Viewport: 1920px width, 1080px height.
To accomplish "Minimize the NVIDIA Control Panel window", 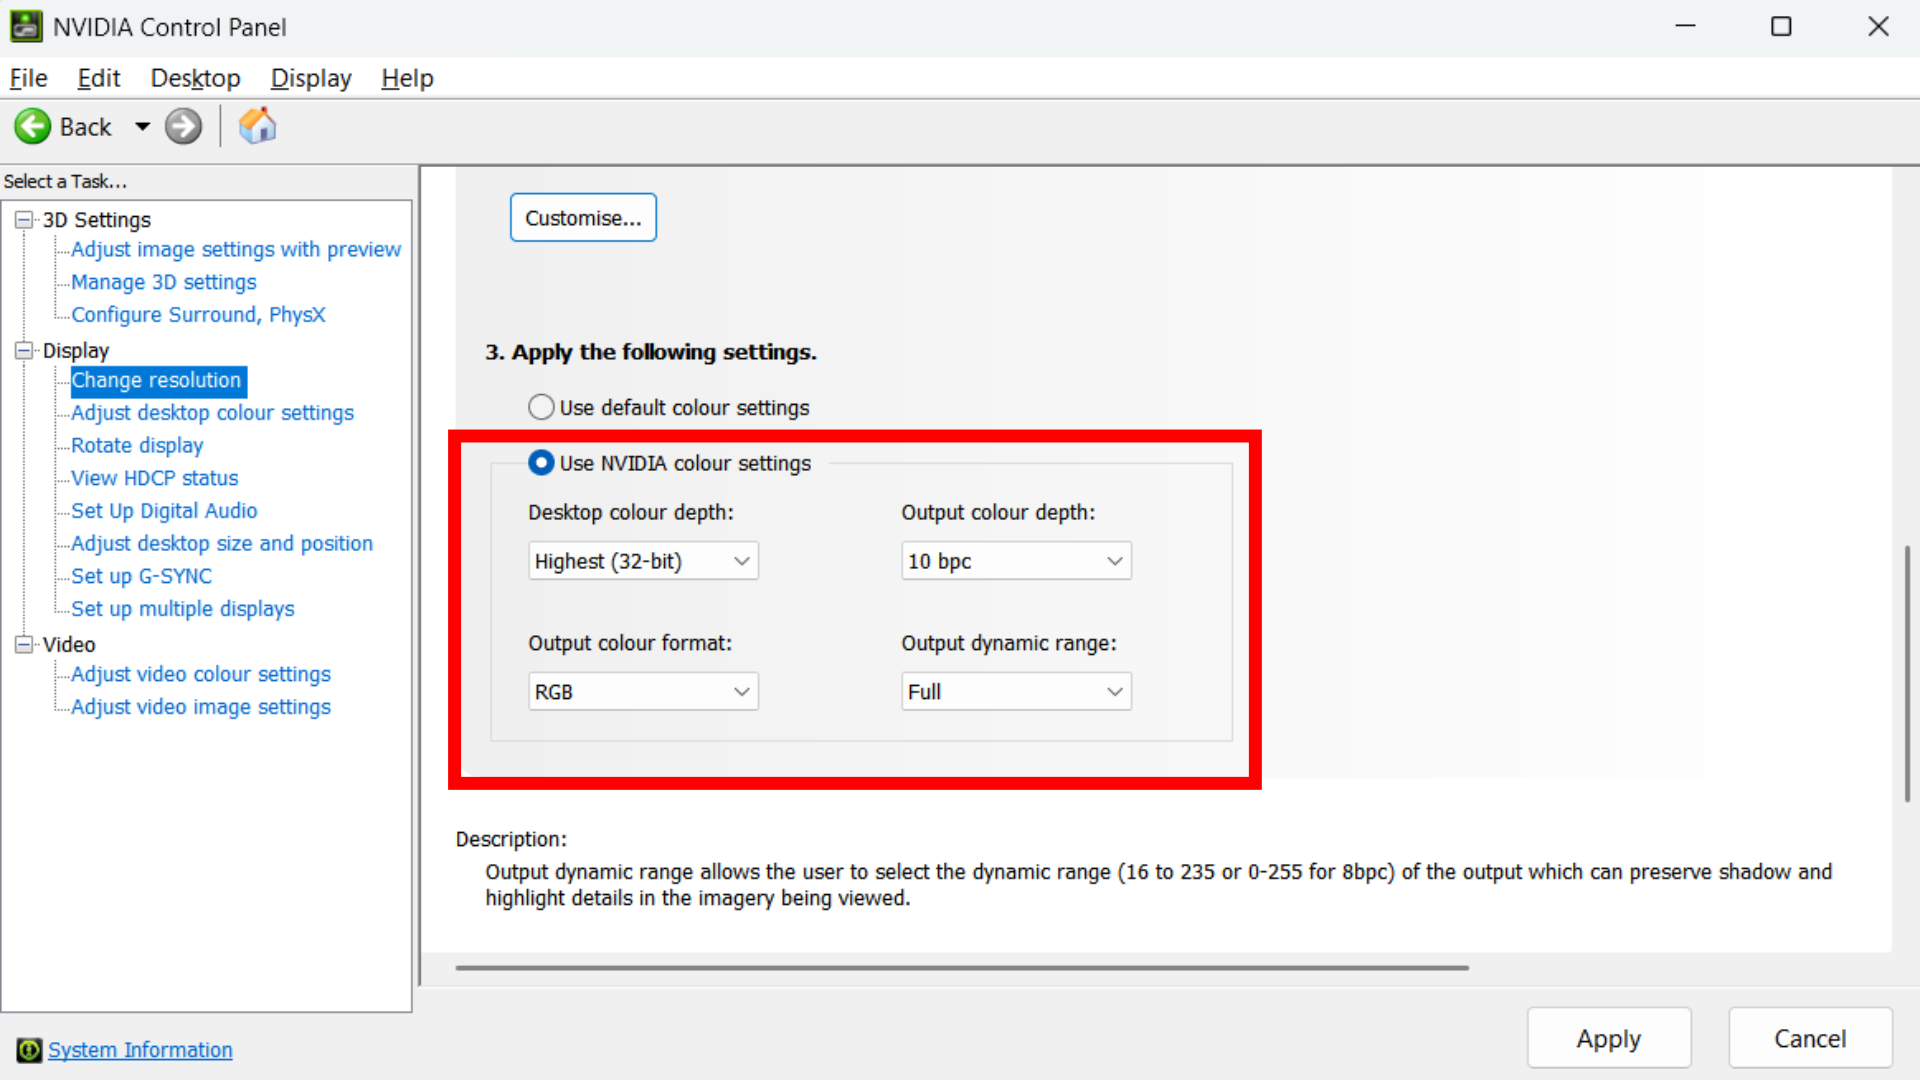I will [x=1686, y=27].
